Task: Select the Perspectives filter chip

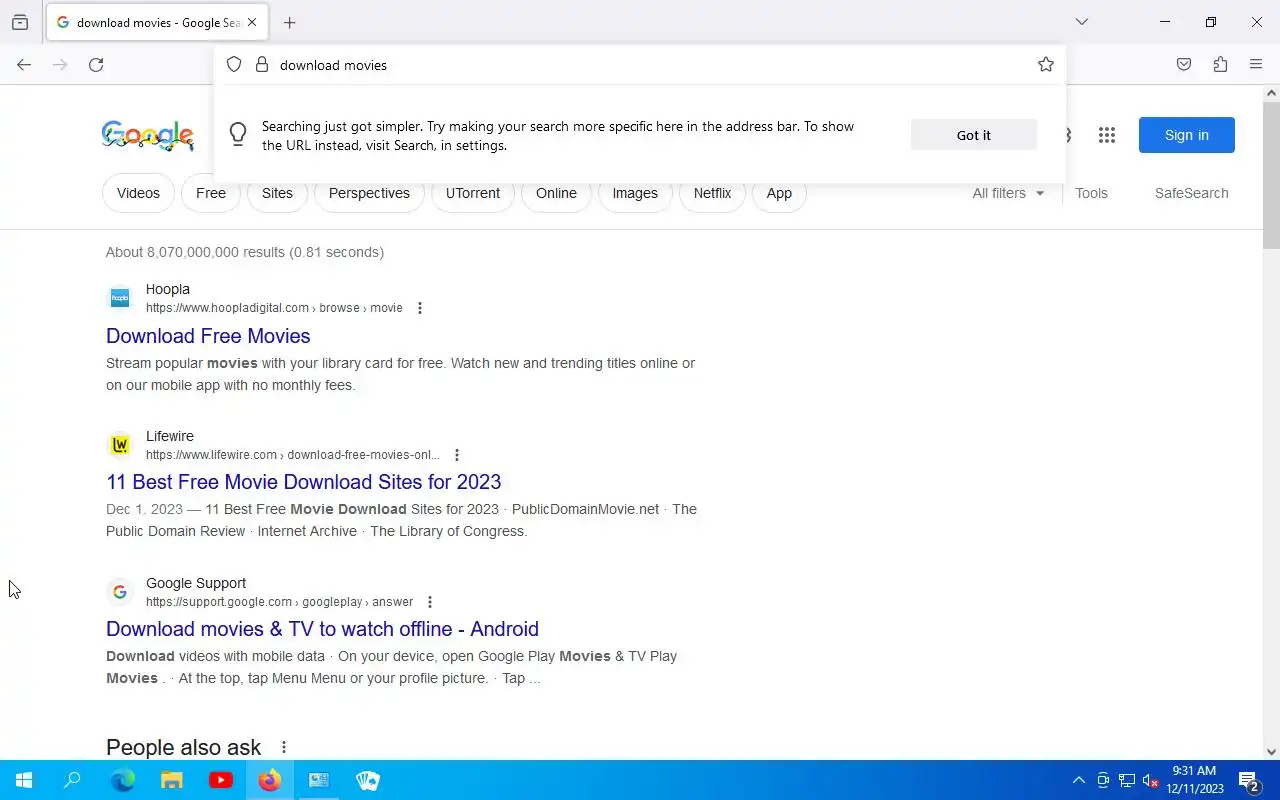Action: click(369, 193)
